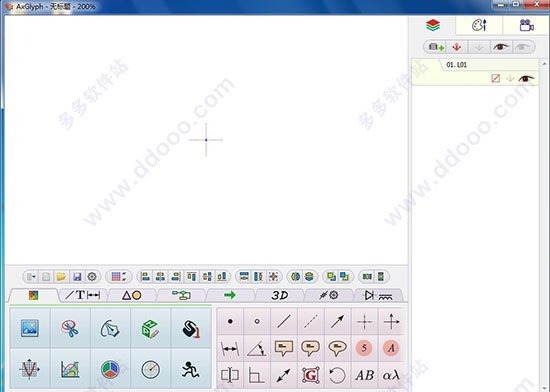The image size is (550, 392).
Task: Click the layer list scrollbar up arrow
Action: coord(544,64)
